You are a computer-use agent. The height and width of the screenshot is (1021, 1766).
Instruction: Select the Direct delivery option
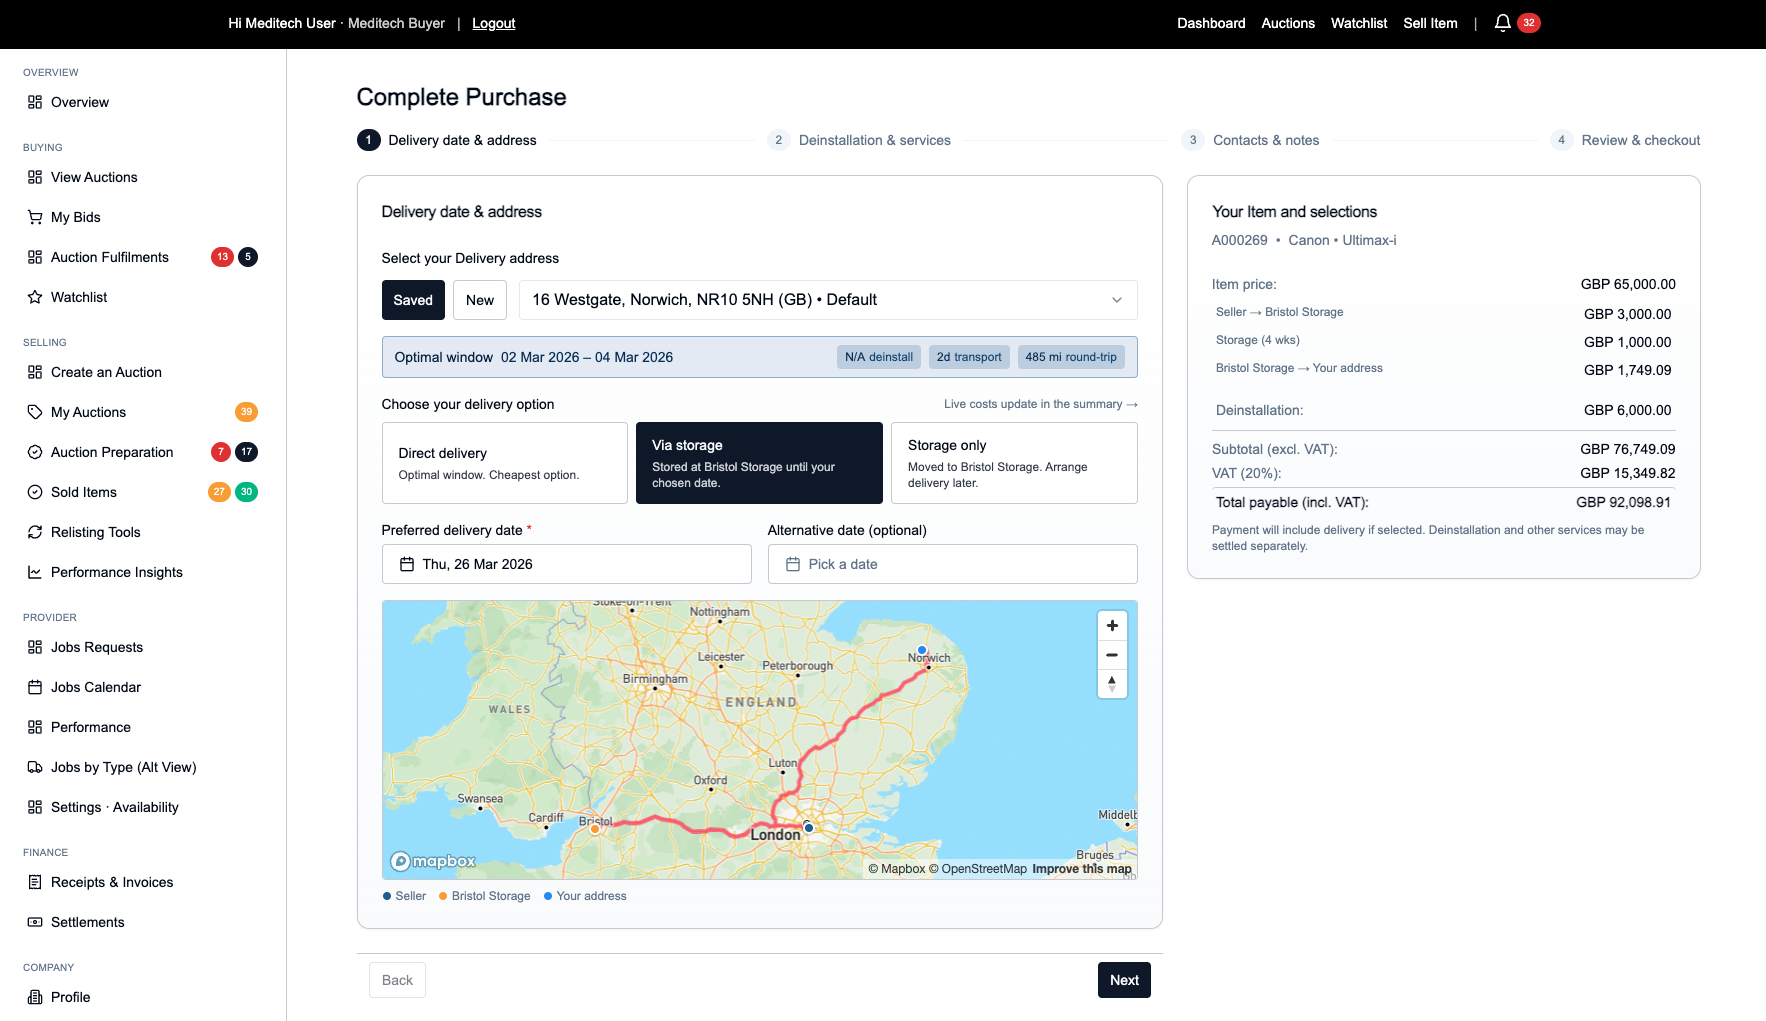(x=504, y=463)
